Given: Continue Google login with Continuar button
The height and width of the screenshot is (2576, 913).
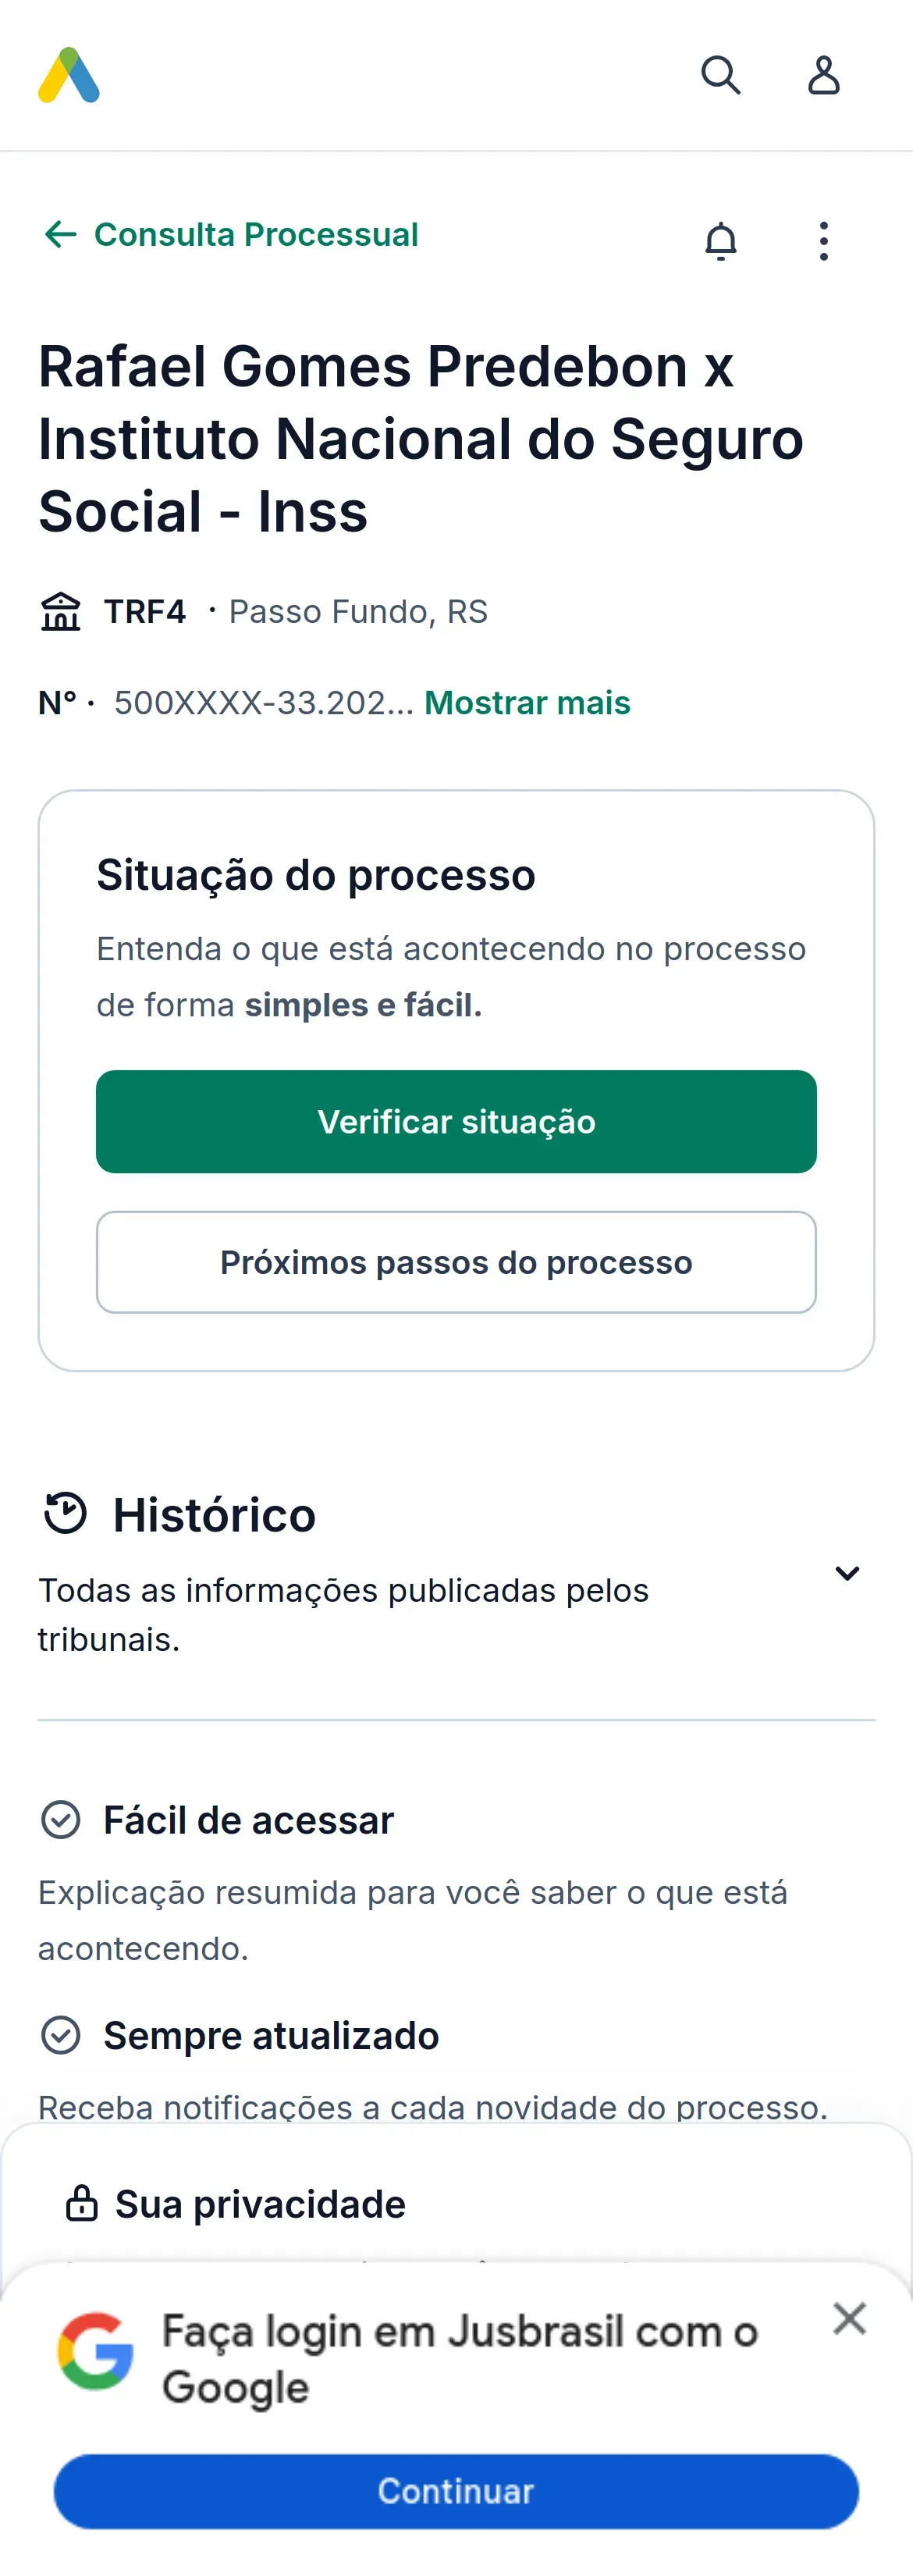Looking at the screenshot, I should (456, 2490).
